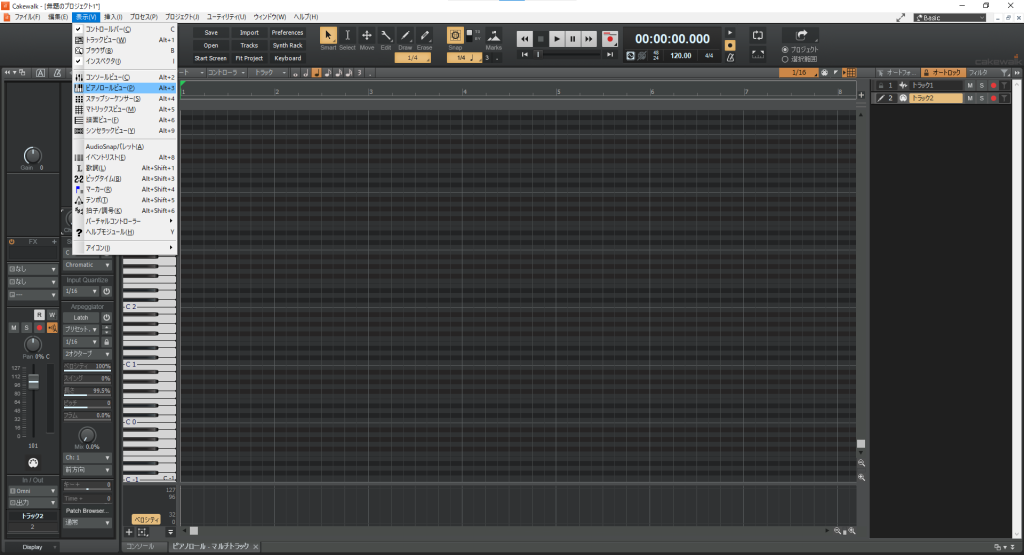Open the Input Quantize 1/16 dropdown
Viewport: 1024px width, 555px height.
coord(81,291)
